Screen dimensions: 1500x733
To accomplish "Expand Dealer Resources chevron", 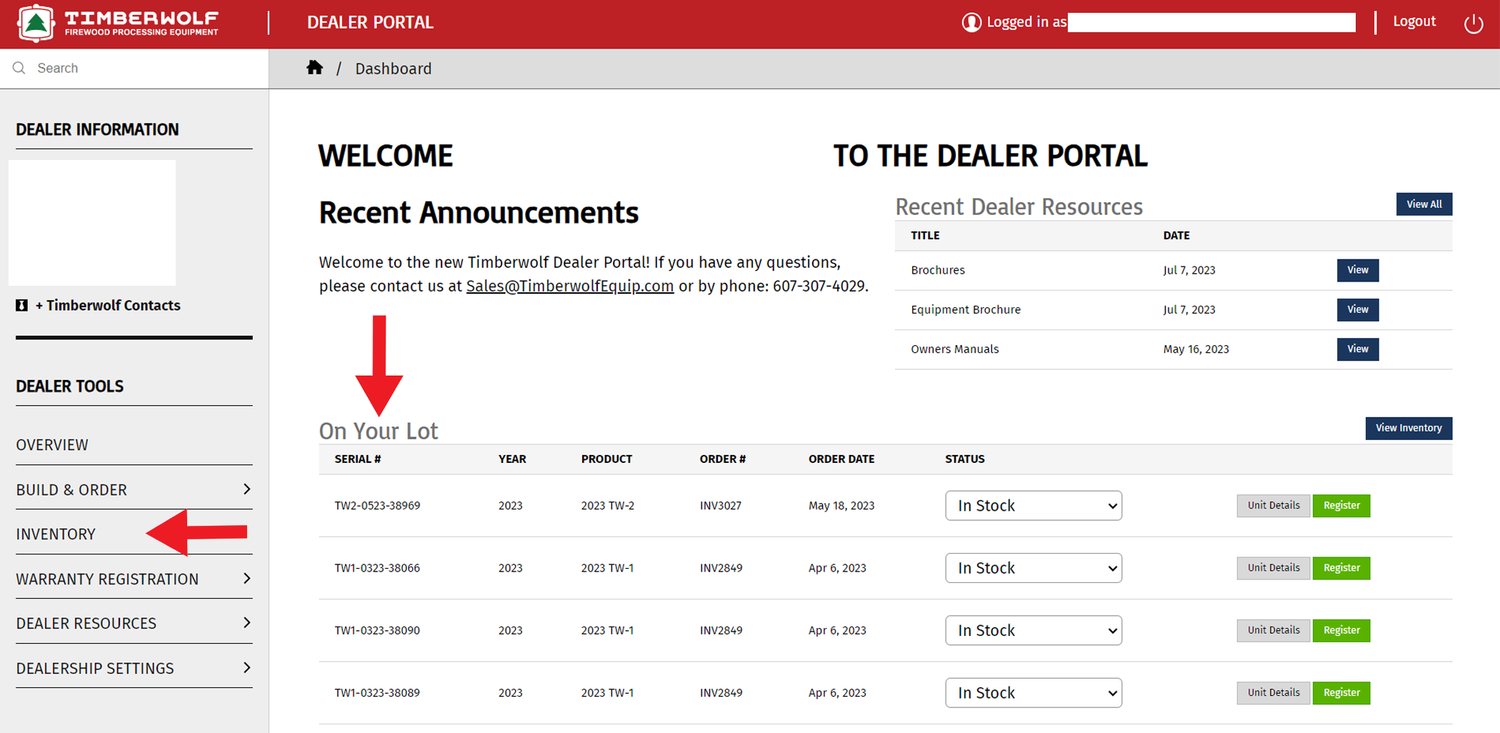I will pyautogui.click(x=246, y=622).
